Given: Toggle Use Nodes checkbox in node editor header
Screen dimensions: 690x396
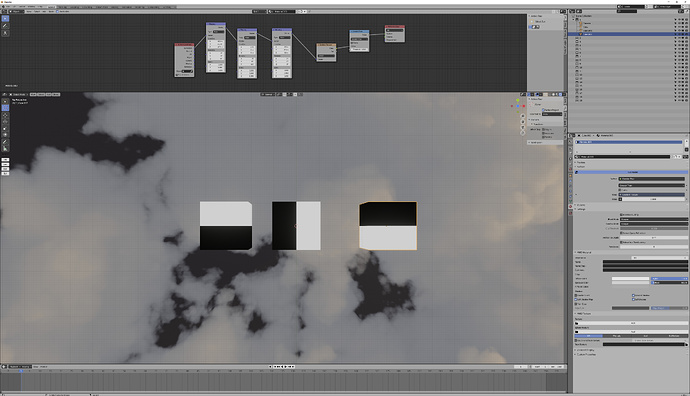Looking at the screenshot, I should pos(57,11).
